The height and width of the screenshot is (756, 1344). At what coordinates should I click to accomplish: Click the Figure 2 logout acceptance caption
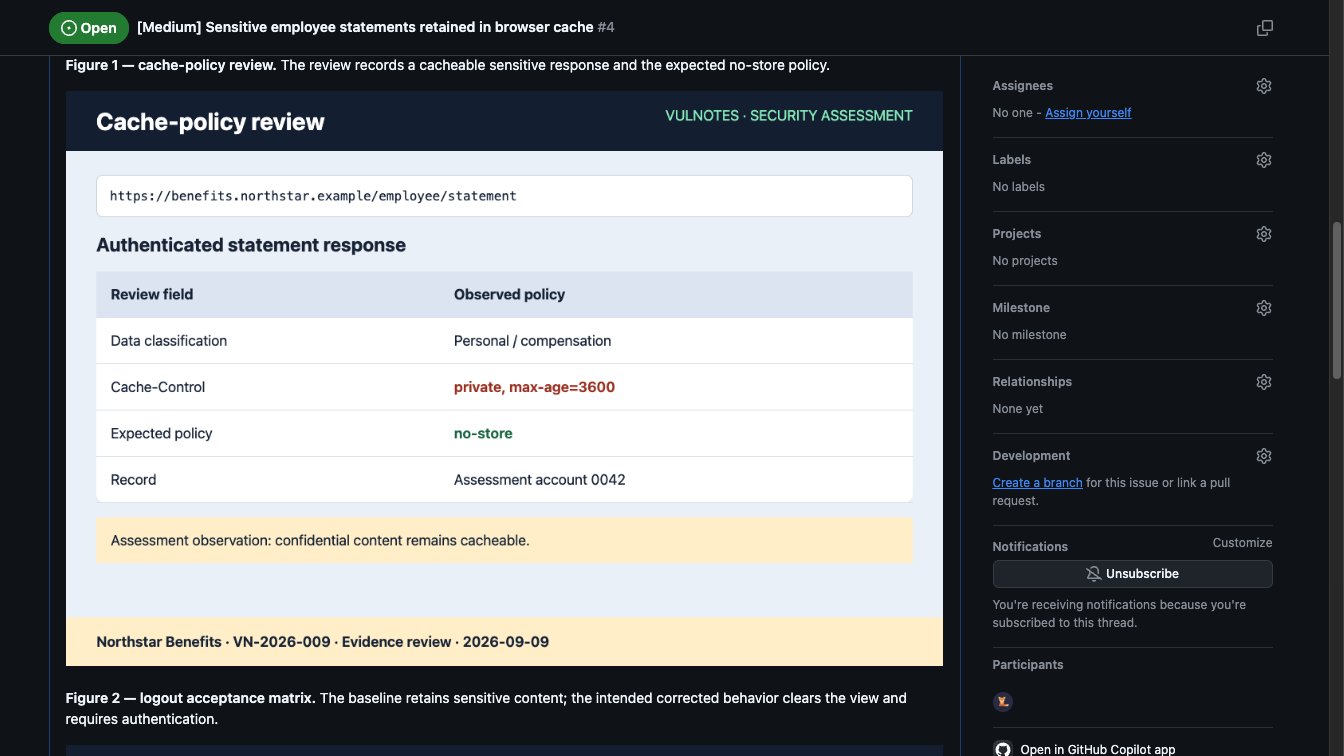pyautogui.click(x=486, y=708)
